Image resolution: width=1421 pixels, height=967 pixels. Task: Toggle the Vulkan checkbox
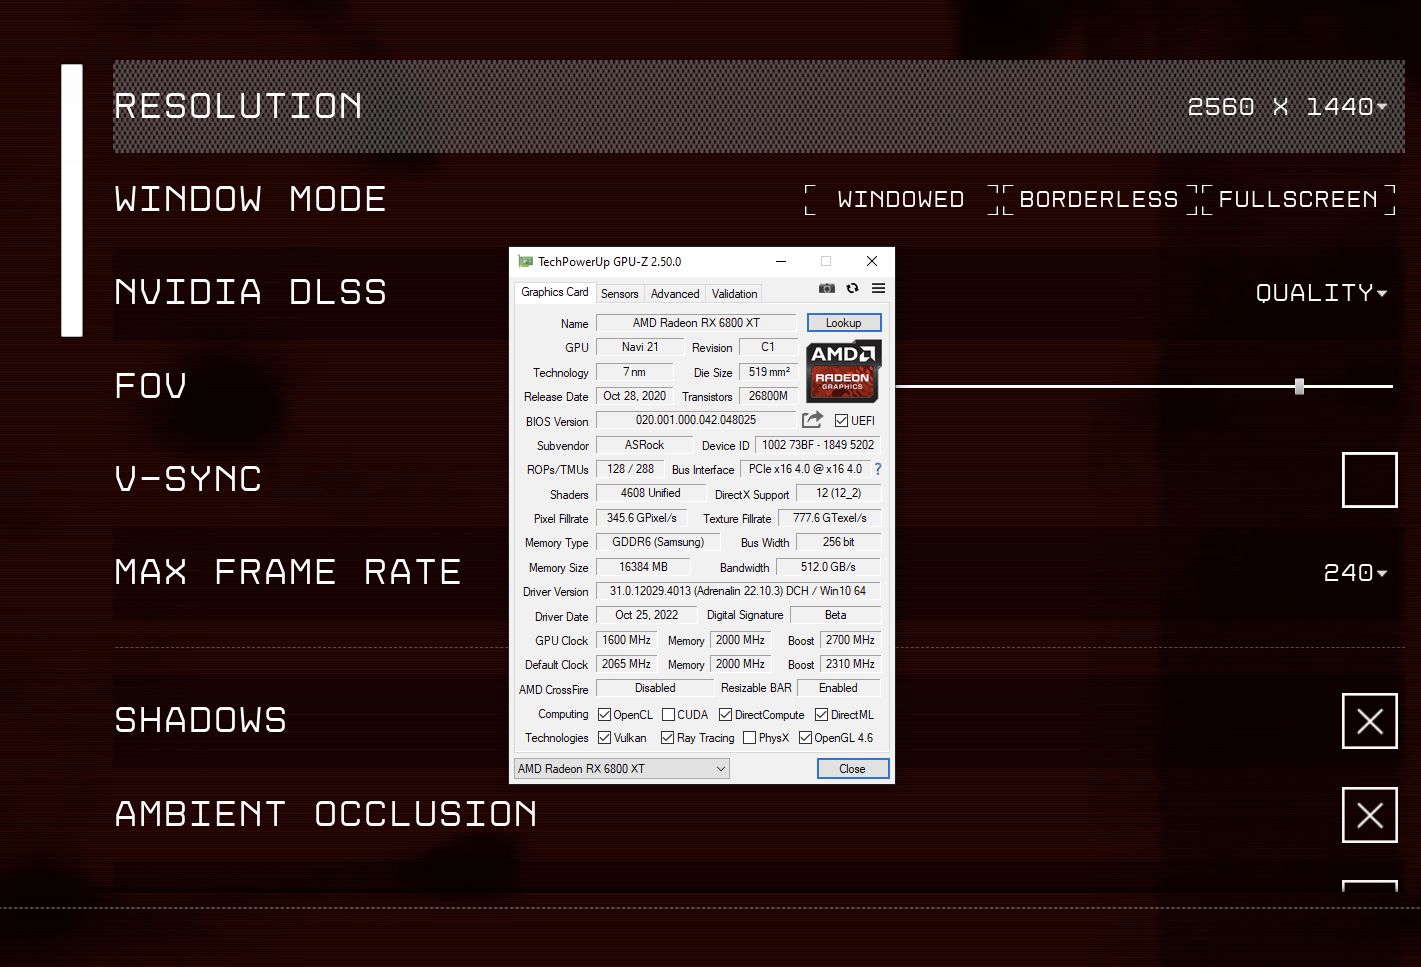pos(604,738)
